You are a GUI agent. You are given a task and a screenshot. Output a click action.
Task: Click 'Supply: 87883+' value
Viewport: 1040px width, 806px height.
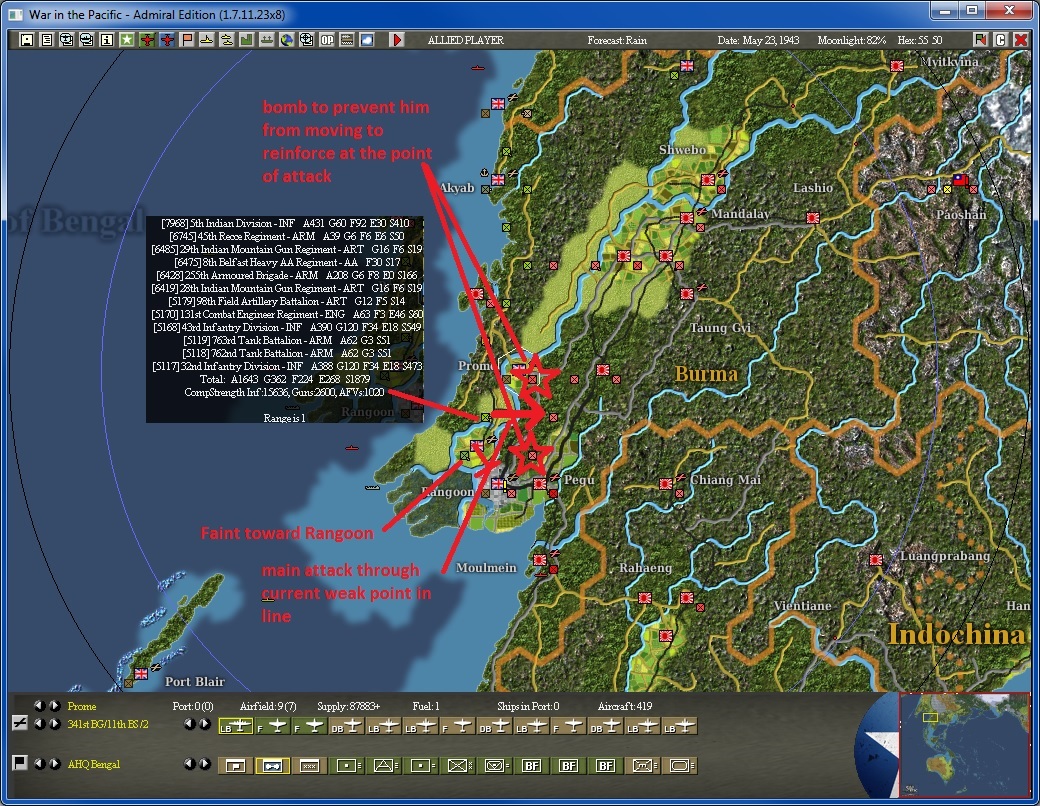349,706
